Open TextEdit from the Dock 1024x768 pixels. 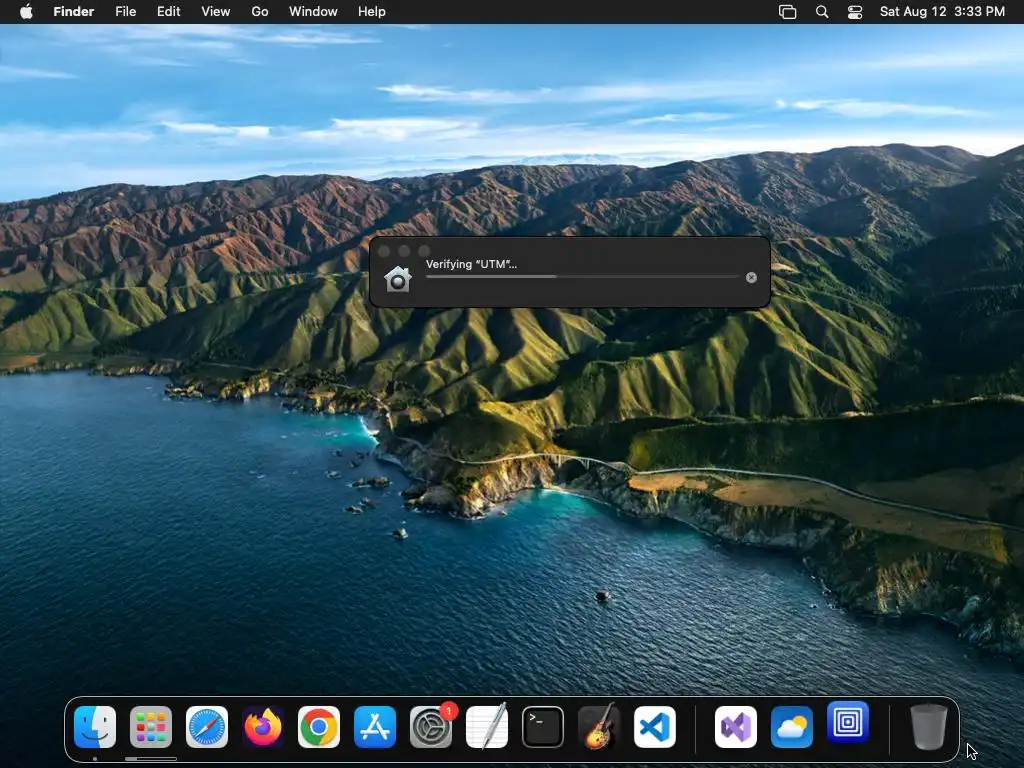point(487,727)
